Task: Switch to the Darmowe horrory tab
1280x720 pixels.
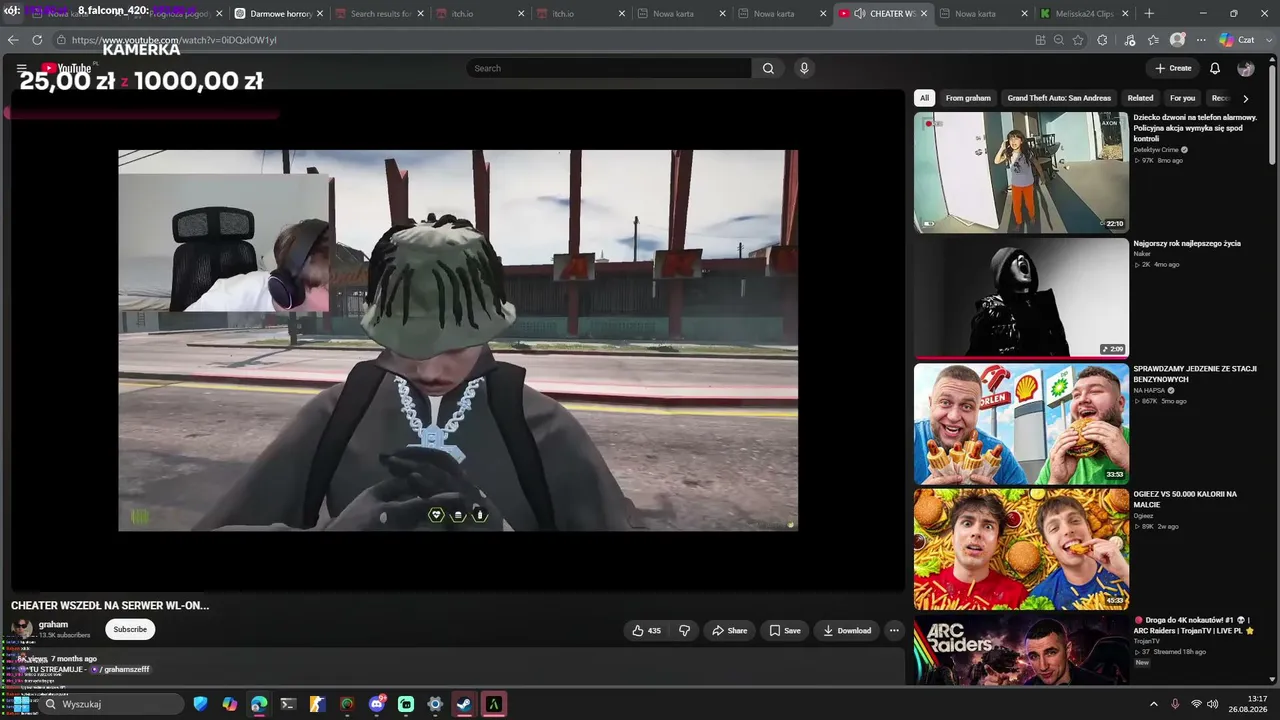Action: click(280, 14)
